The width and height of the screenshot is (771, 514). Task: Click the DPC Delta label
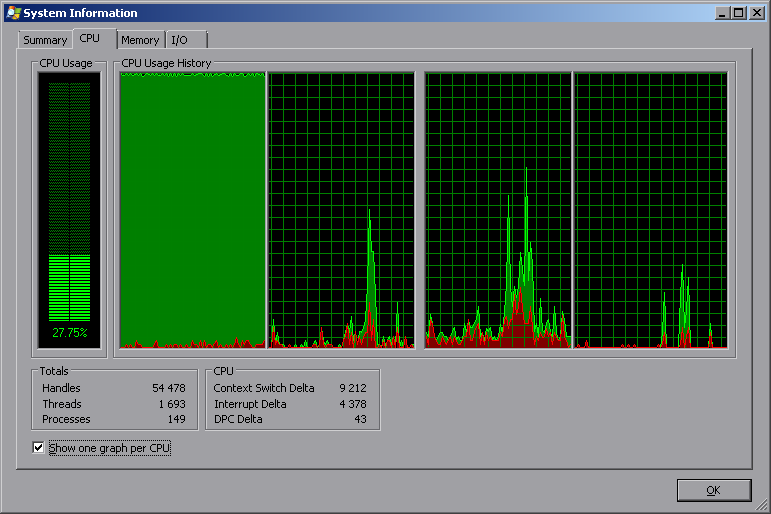(x=238, y=419)
